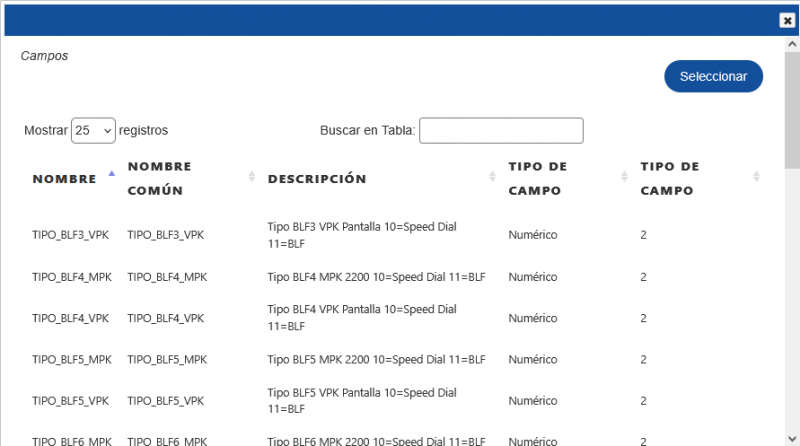Click the Campos heading text
800x446 pixels.
[44, 56]
